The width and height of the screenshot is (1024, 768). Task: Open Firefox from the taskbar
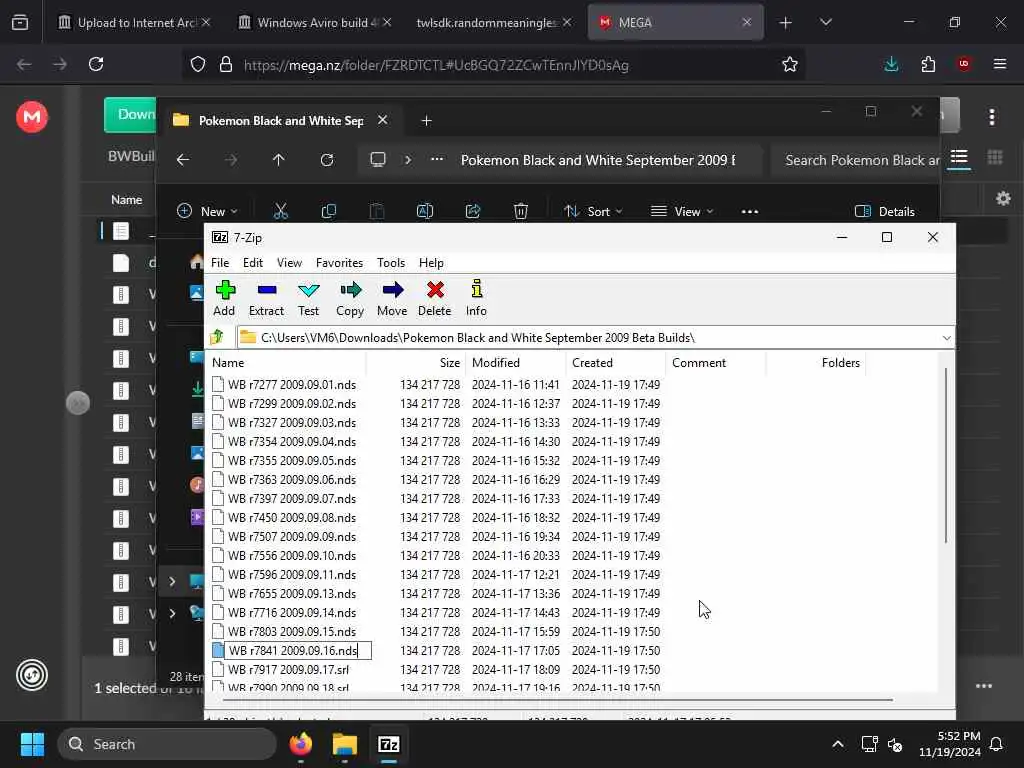click(301, 744)
